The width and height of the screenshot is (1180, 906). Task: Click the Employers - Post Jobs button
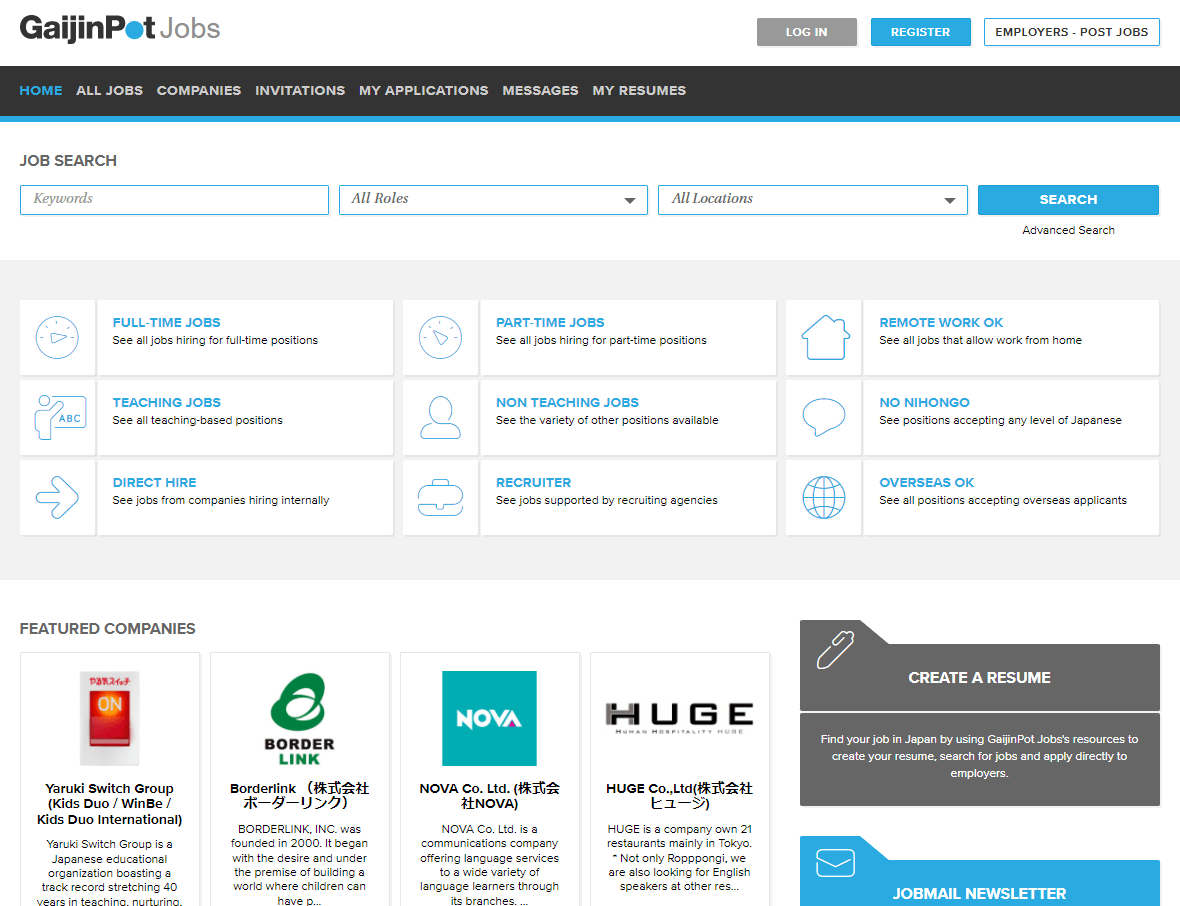click(x=1072, y=32)
